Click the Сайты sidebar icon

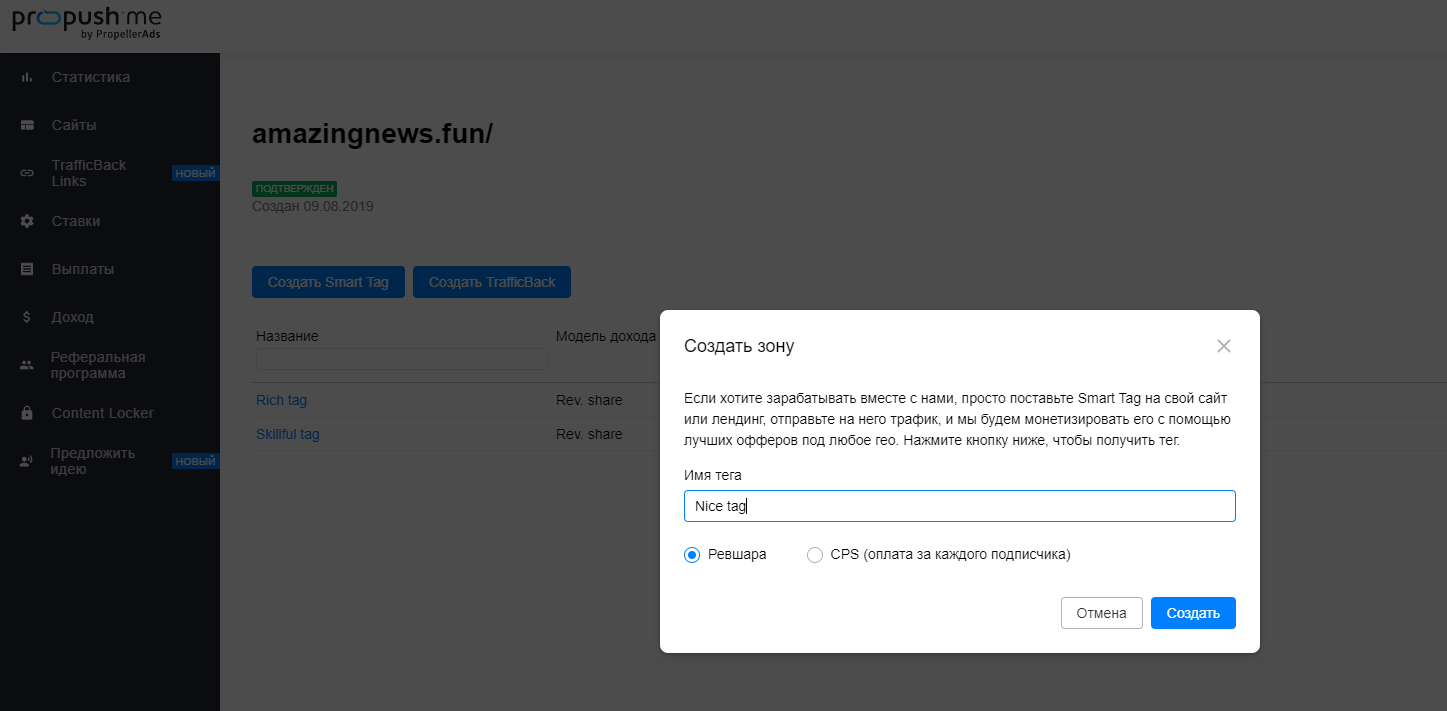[27, 125]
